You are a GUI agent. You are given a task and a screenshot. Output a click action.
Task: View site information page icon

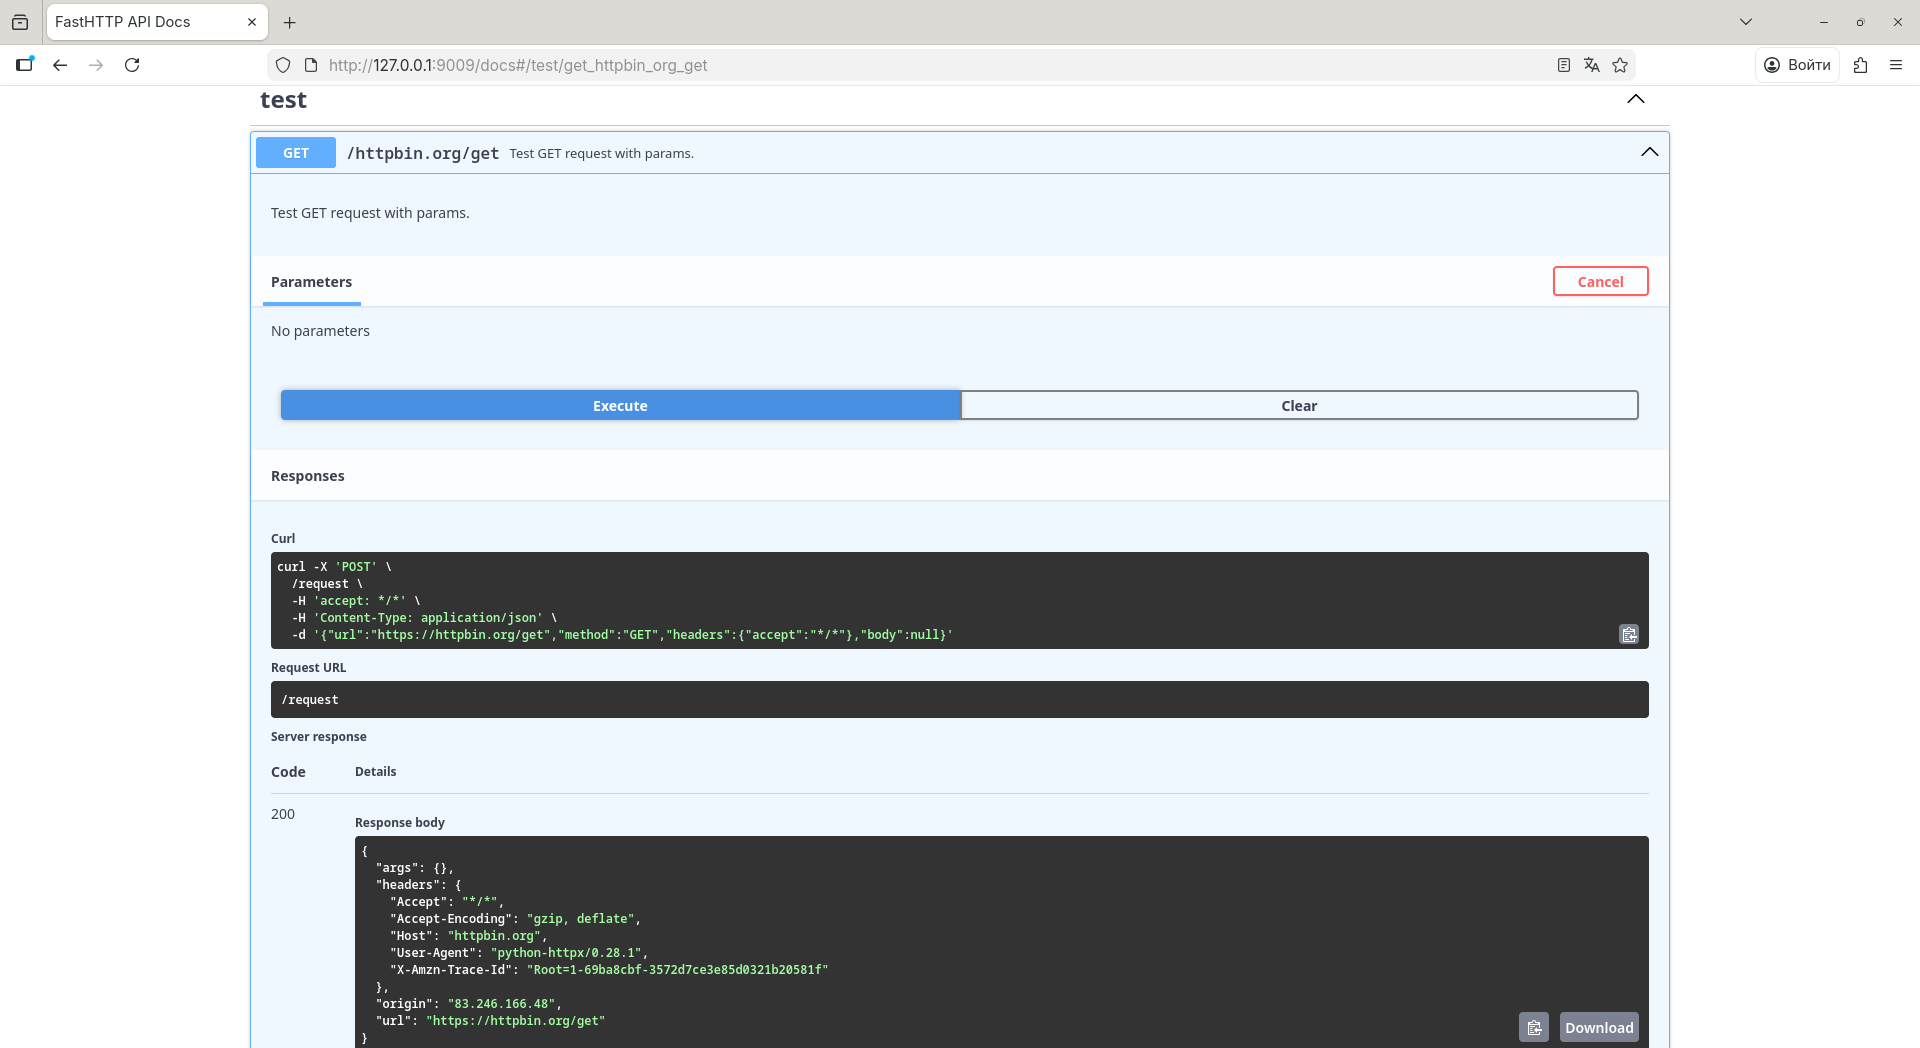click(x=311, y=65)
